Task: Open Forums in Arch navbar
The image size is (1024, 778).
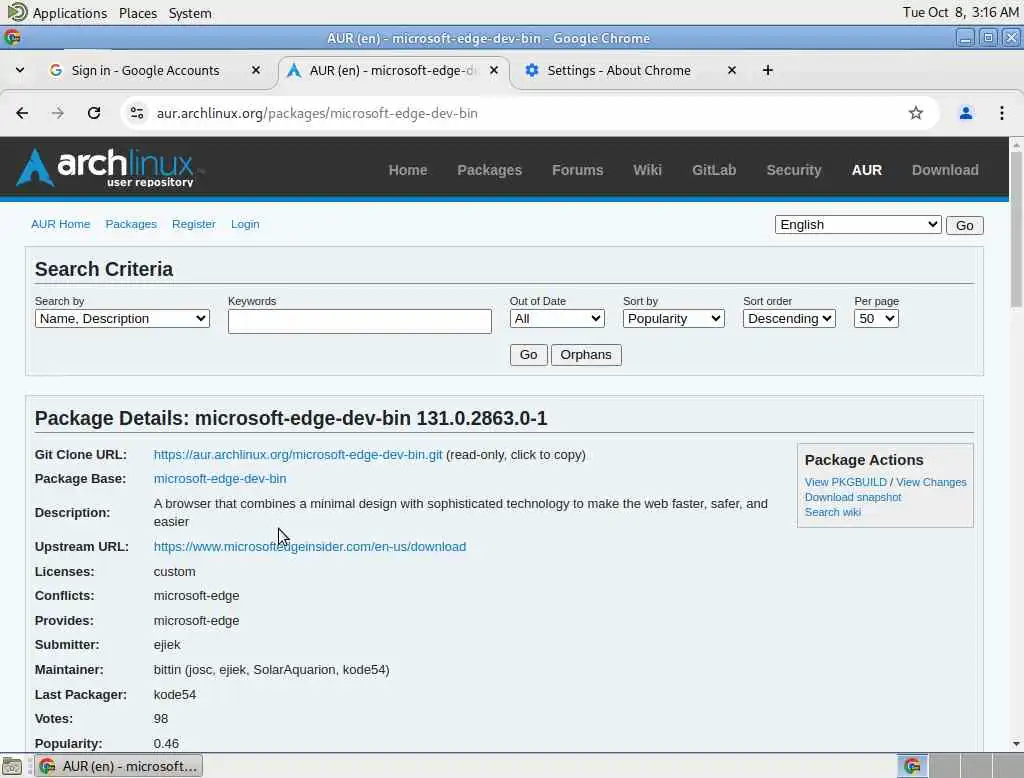Action: click(x=577, y=170)
